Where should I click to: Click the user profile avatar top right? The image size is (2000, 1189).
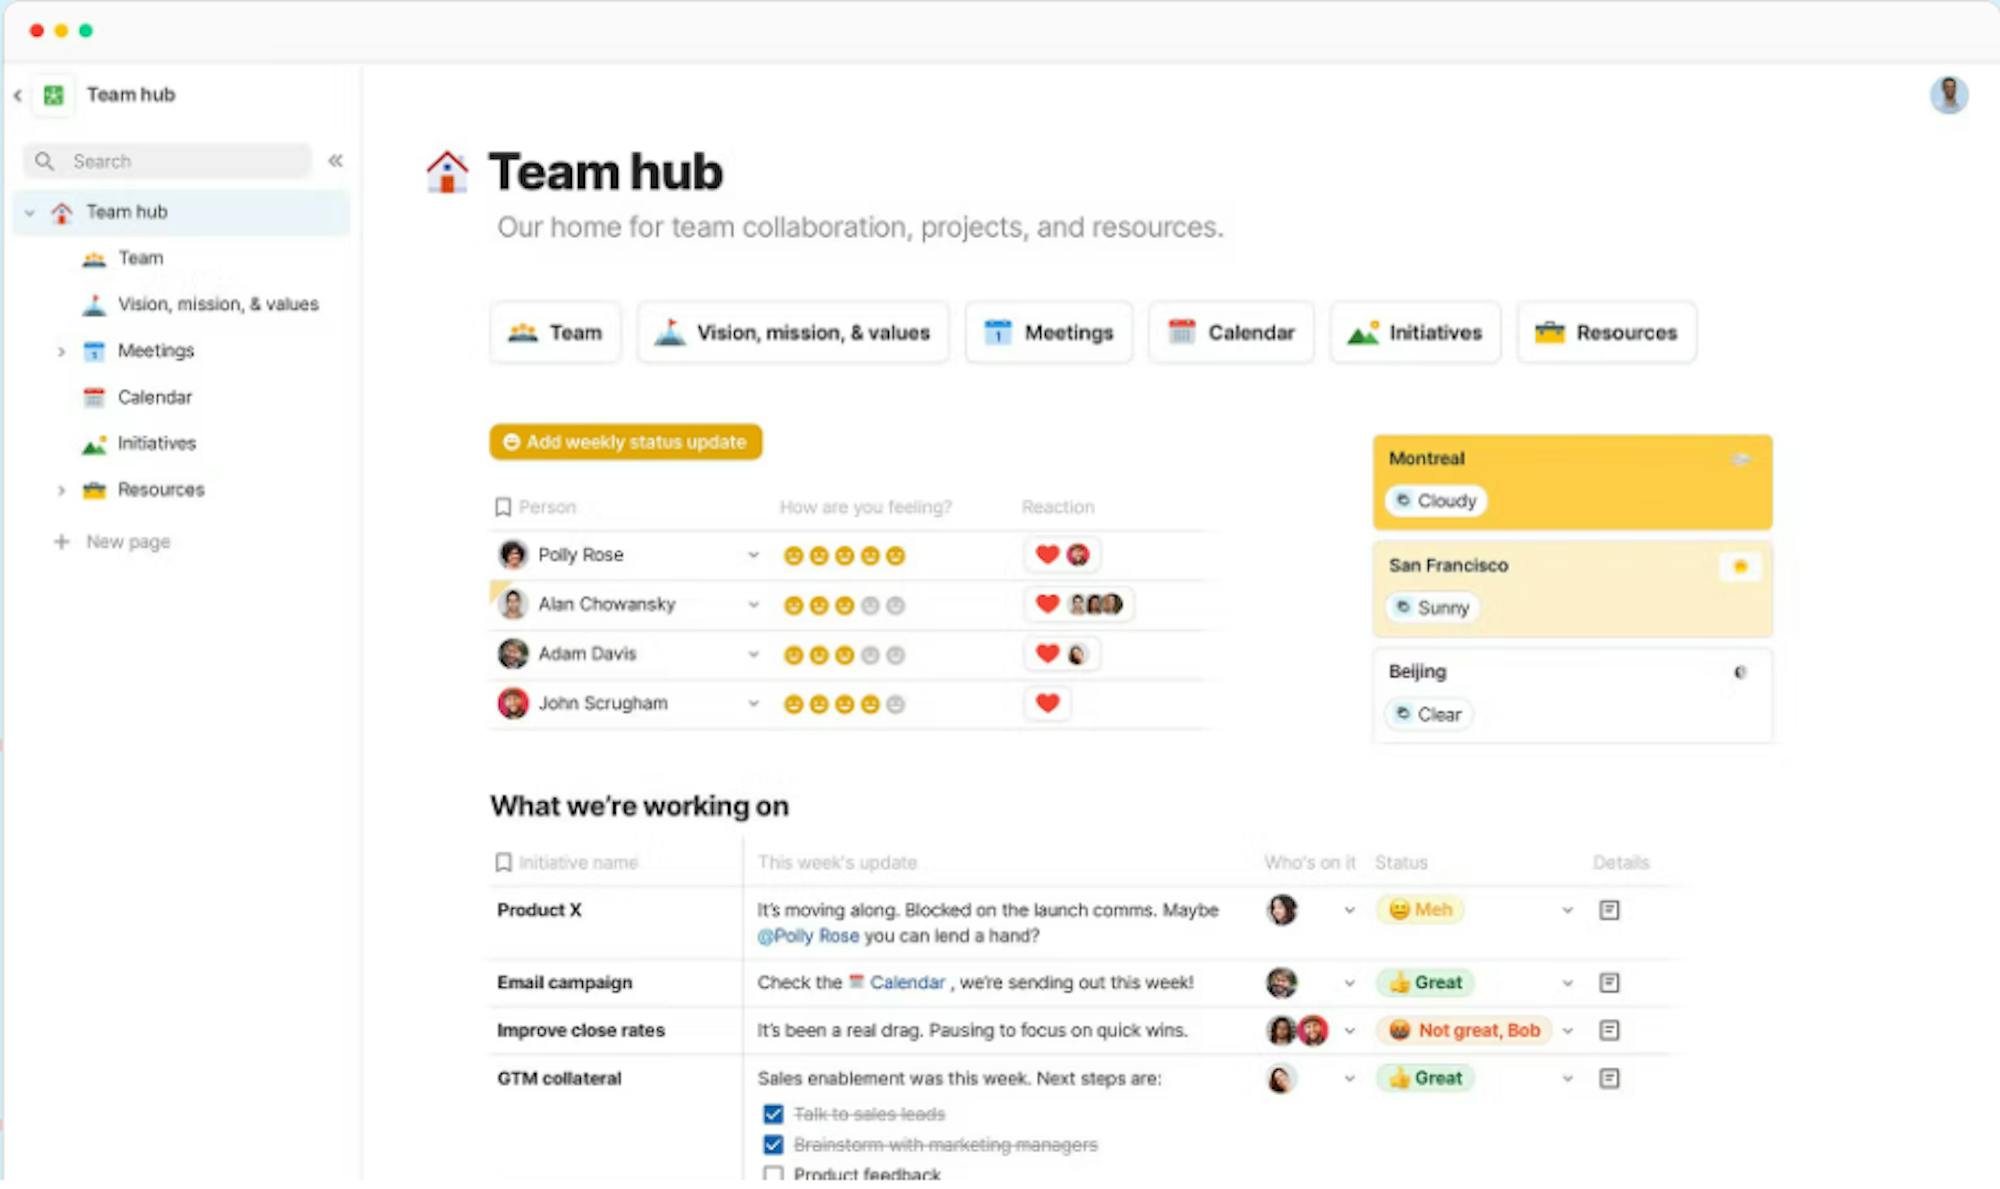[1948, 95]
